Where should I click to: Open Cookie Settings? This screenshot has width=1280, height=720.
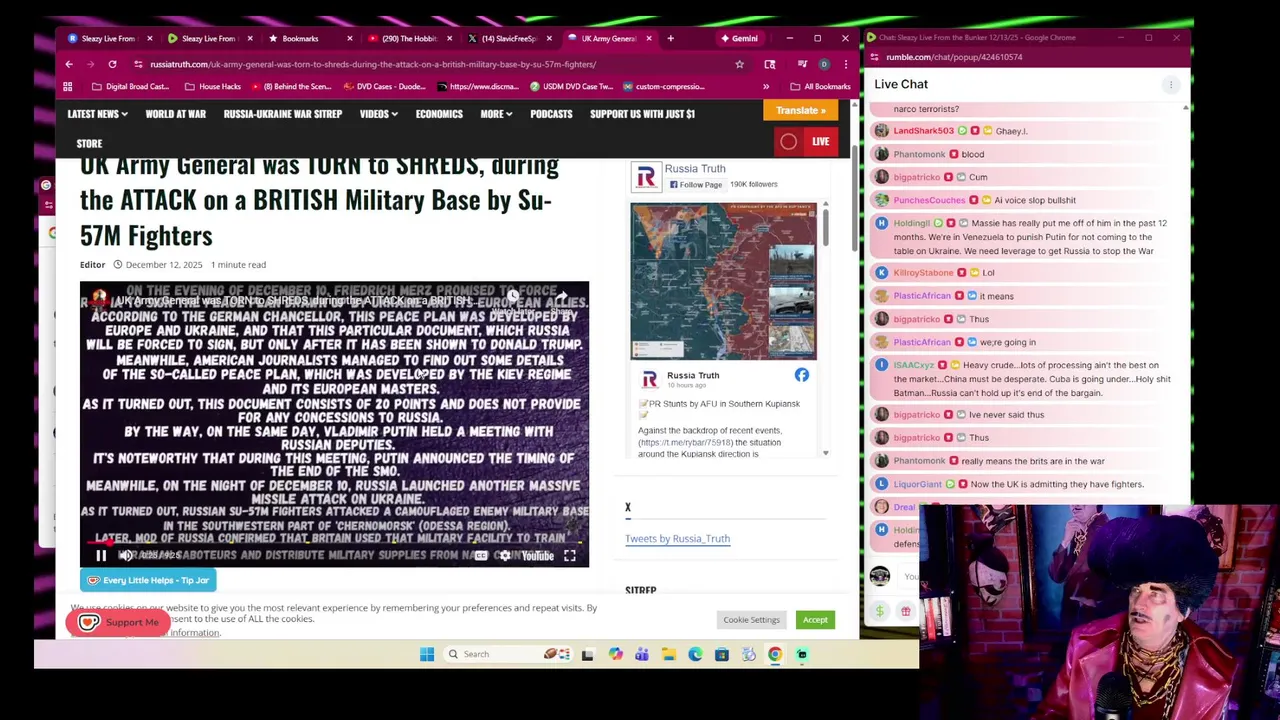(x=751, y=620)
